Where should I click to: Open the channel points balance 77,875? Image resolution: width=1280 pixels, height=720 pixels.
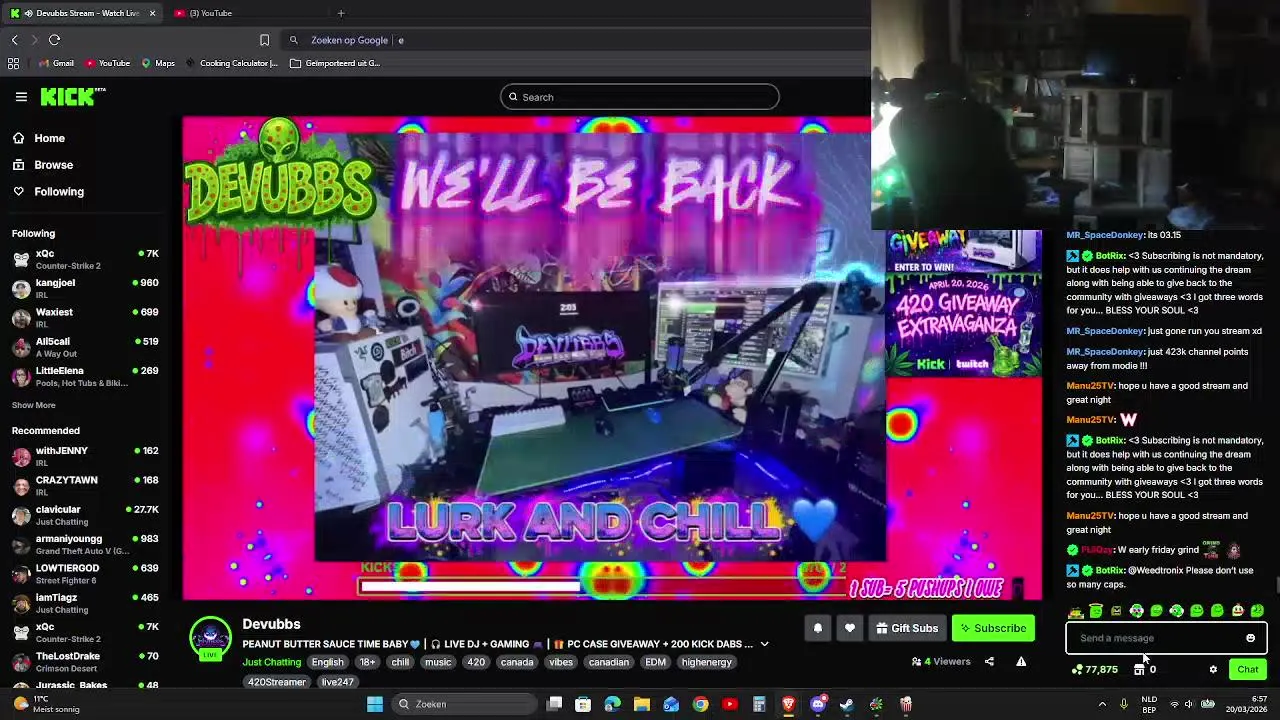tap(1095, 670)
